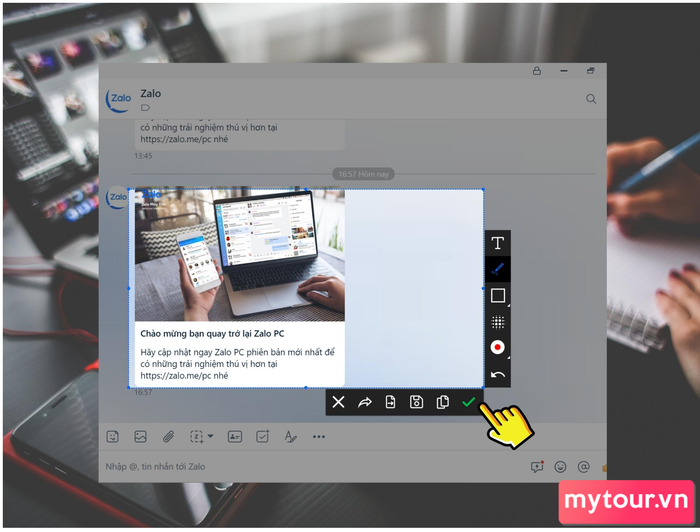Click the lock icon in title bar
The width and height of the screenshot is (700, 532).
[x=537, y=71]
